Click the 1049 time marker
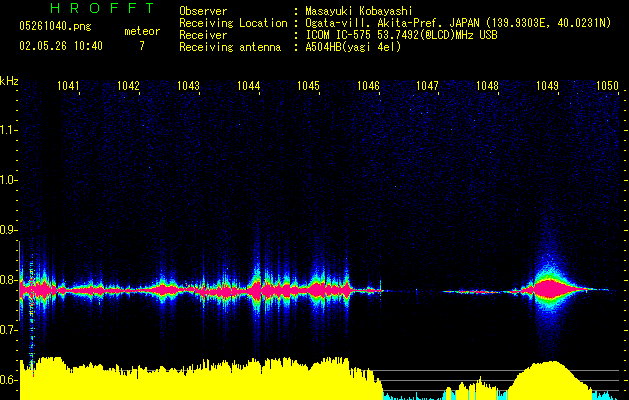 (548, 85)
